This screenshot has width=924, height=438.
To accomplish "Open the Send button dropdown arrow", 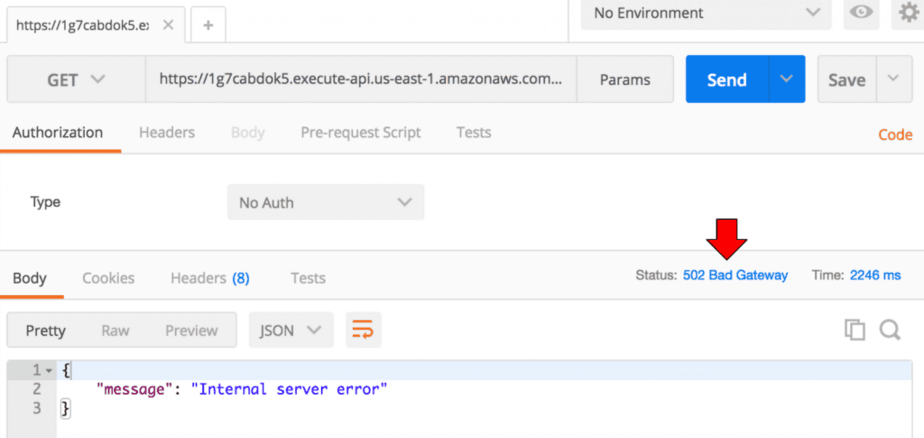I will [x=787, y=80].
